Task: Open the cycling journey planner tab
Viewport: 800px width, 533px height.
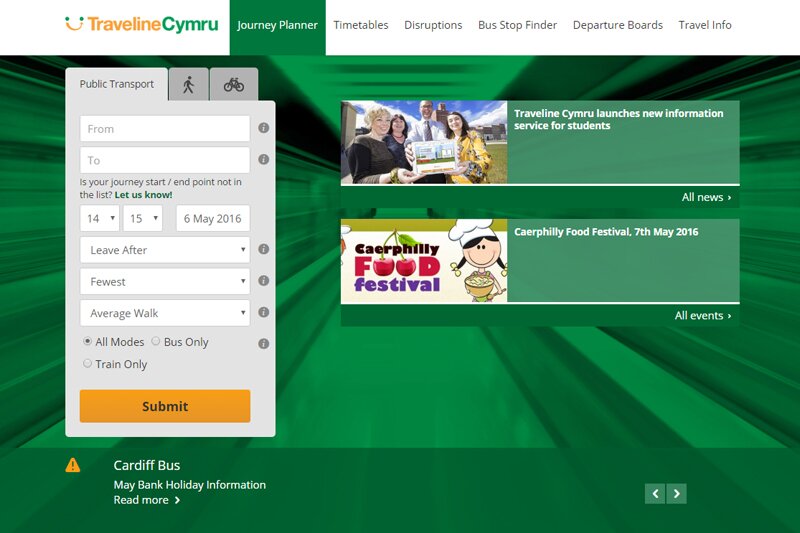Action: coord(234,85)
